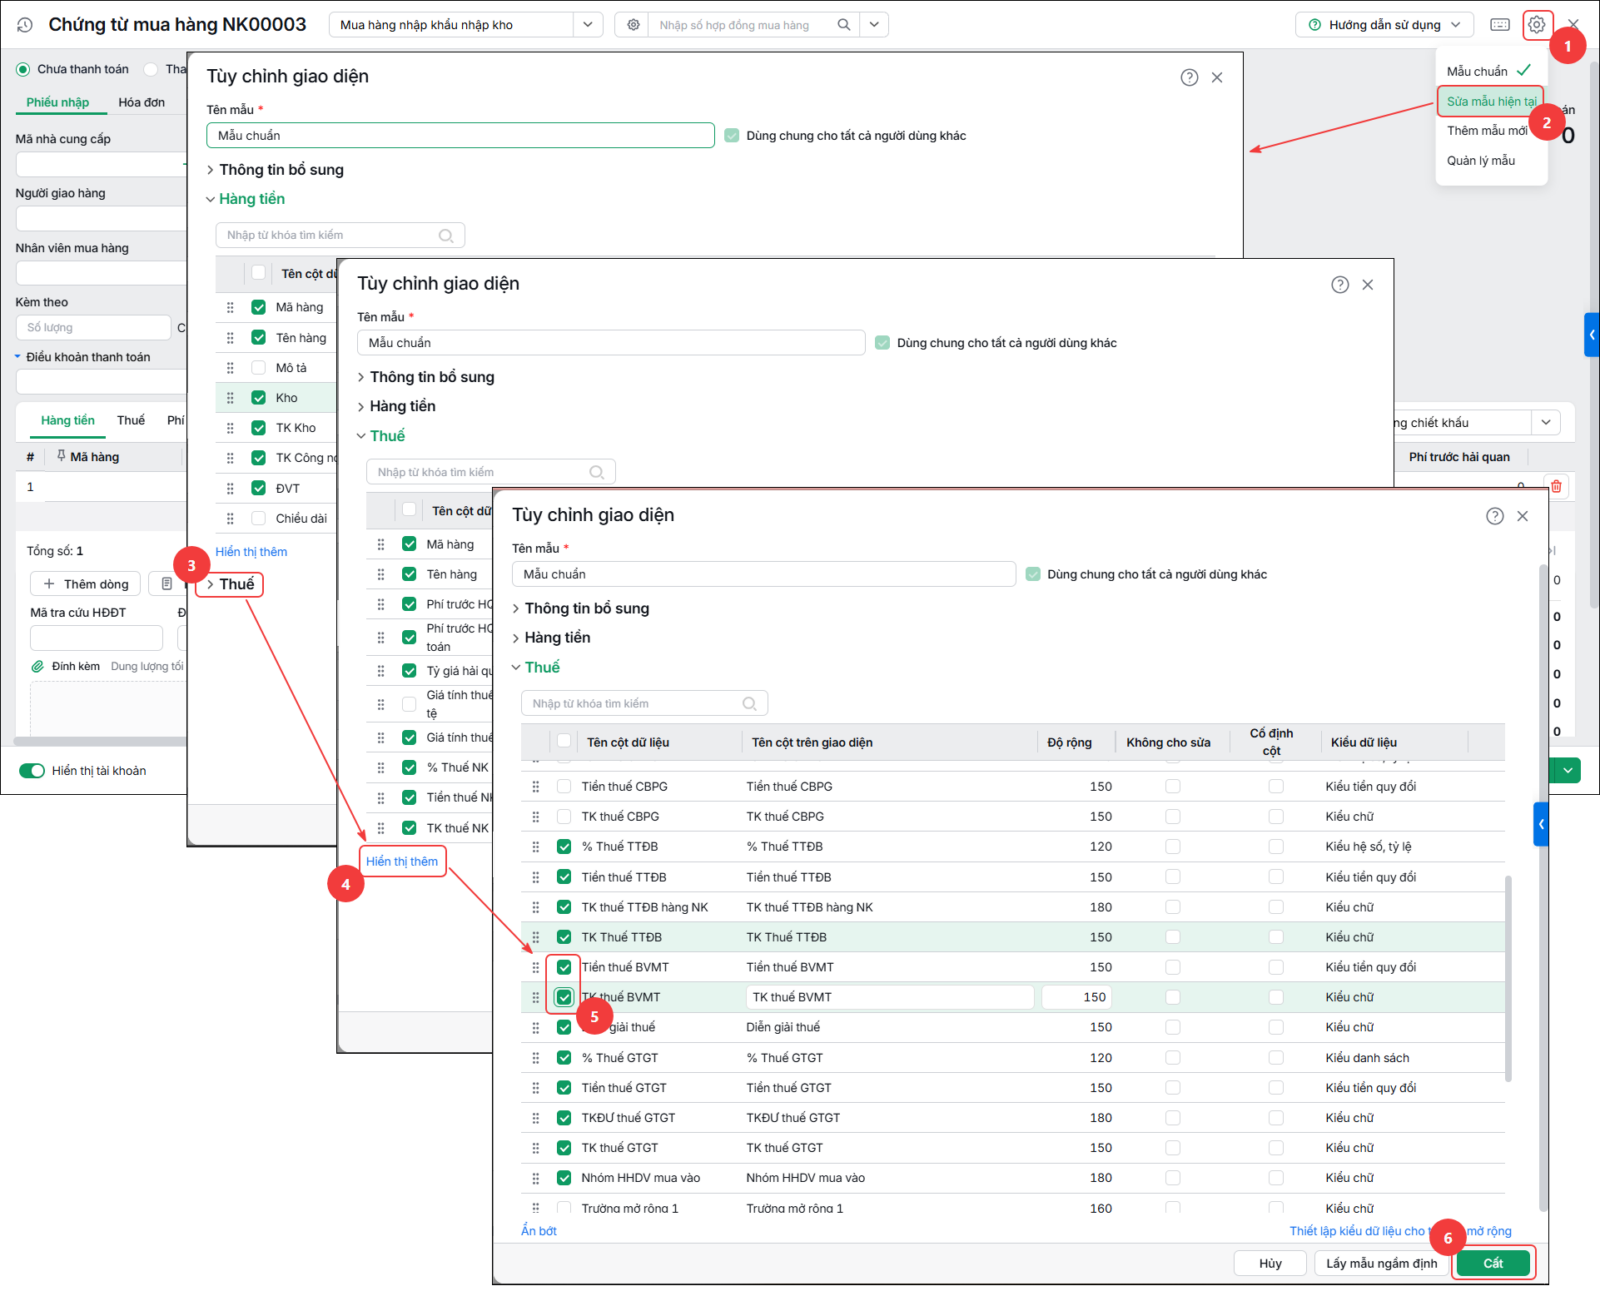Select the Chưa thanh toán radio button
This screenshot has width=1600, height=1291.
pos(22,69)
